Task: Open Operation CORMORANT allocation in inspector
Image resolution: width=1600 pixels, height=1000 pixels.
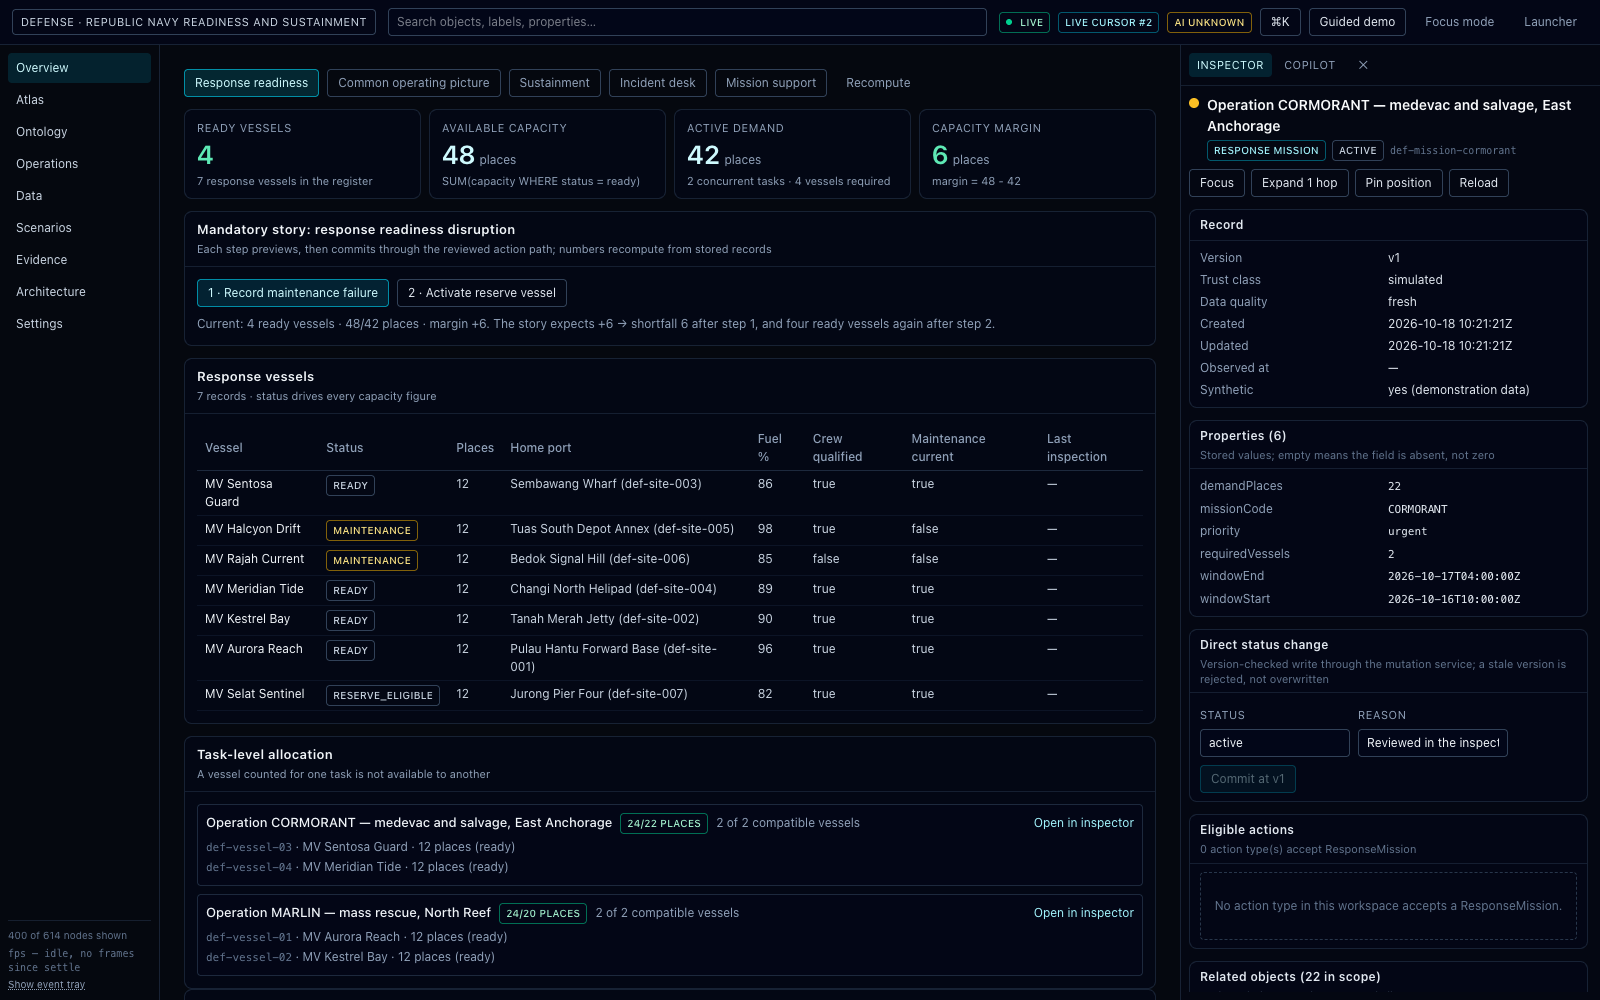Action: tap(1084, 823)
